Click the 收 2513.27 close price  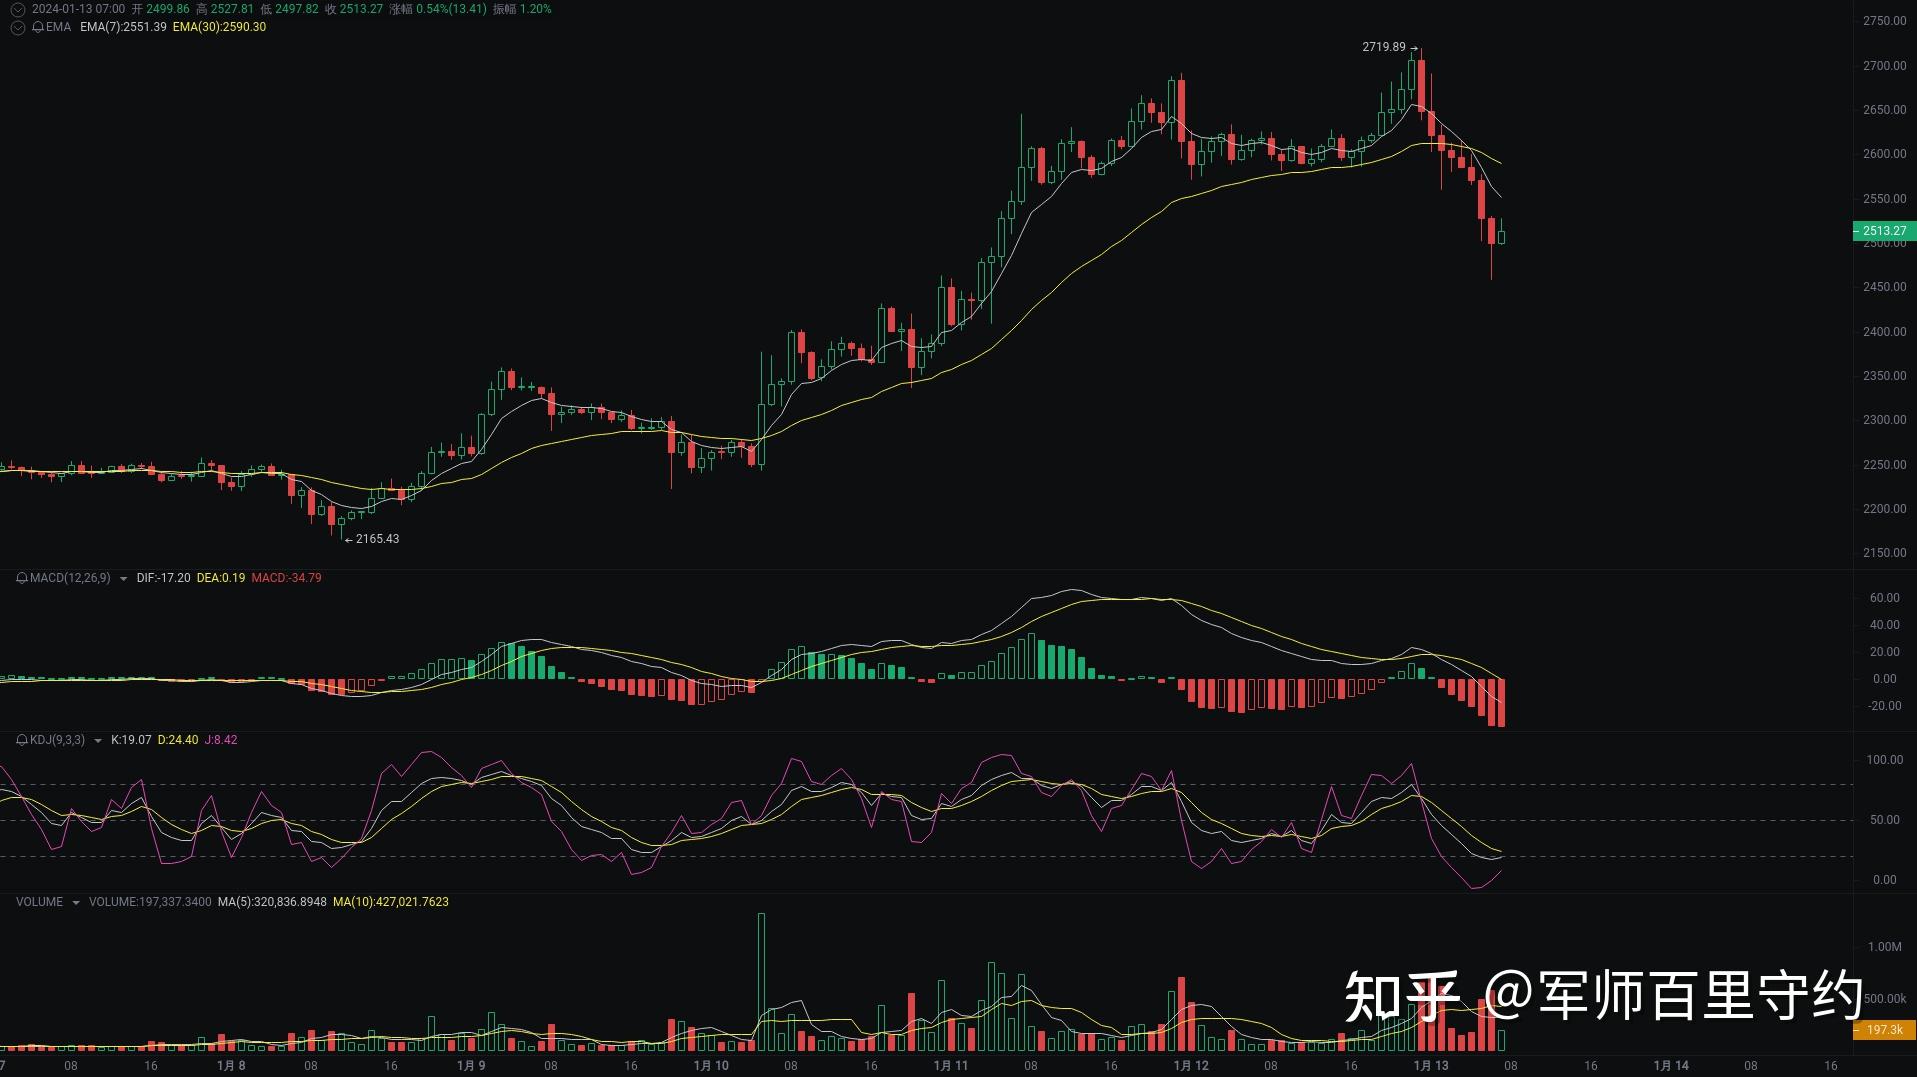(354, 9)
